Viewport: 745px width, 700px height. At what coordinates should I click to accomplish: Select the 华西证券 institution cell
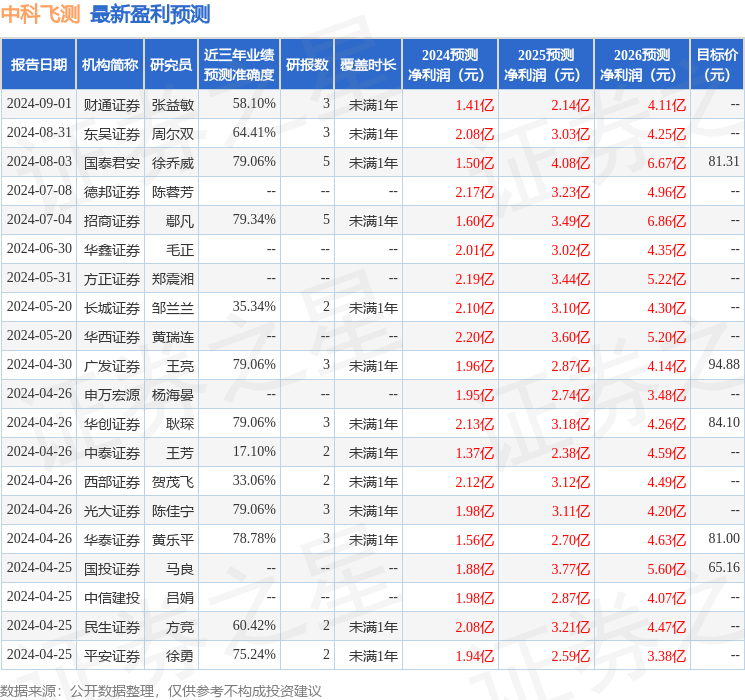[x=112, y=337]
